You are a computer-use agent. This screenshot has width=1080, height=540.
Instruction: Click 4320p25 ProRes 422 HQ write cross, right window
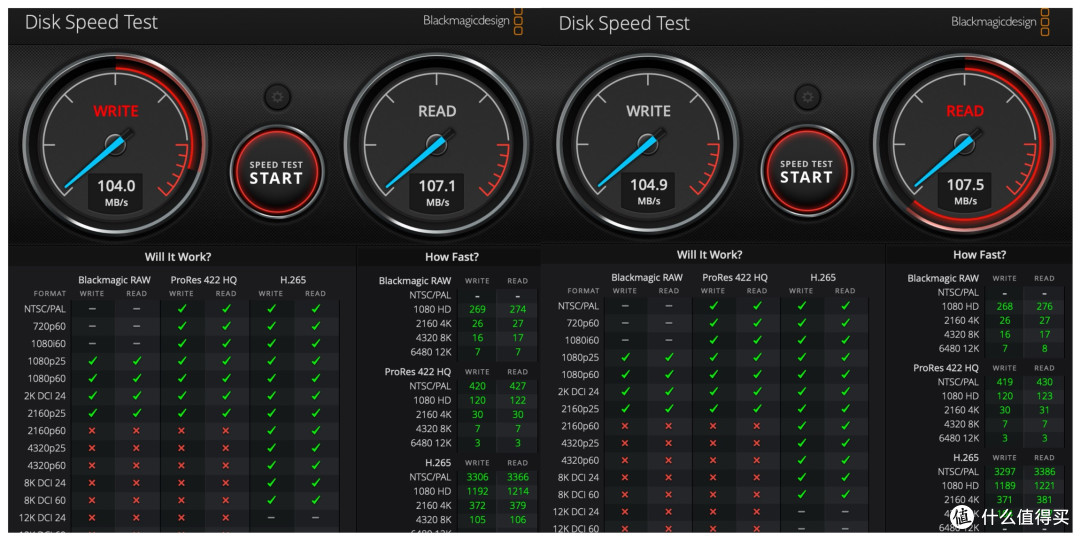click(x=713, y=444)
